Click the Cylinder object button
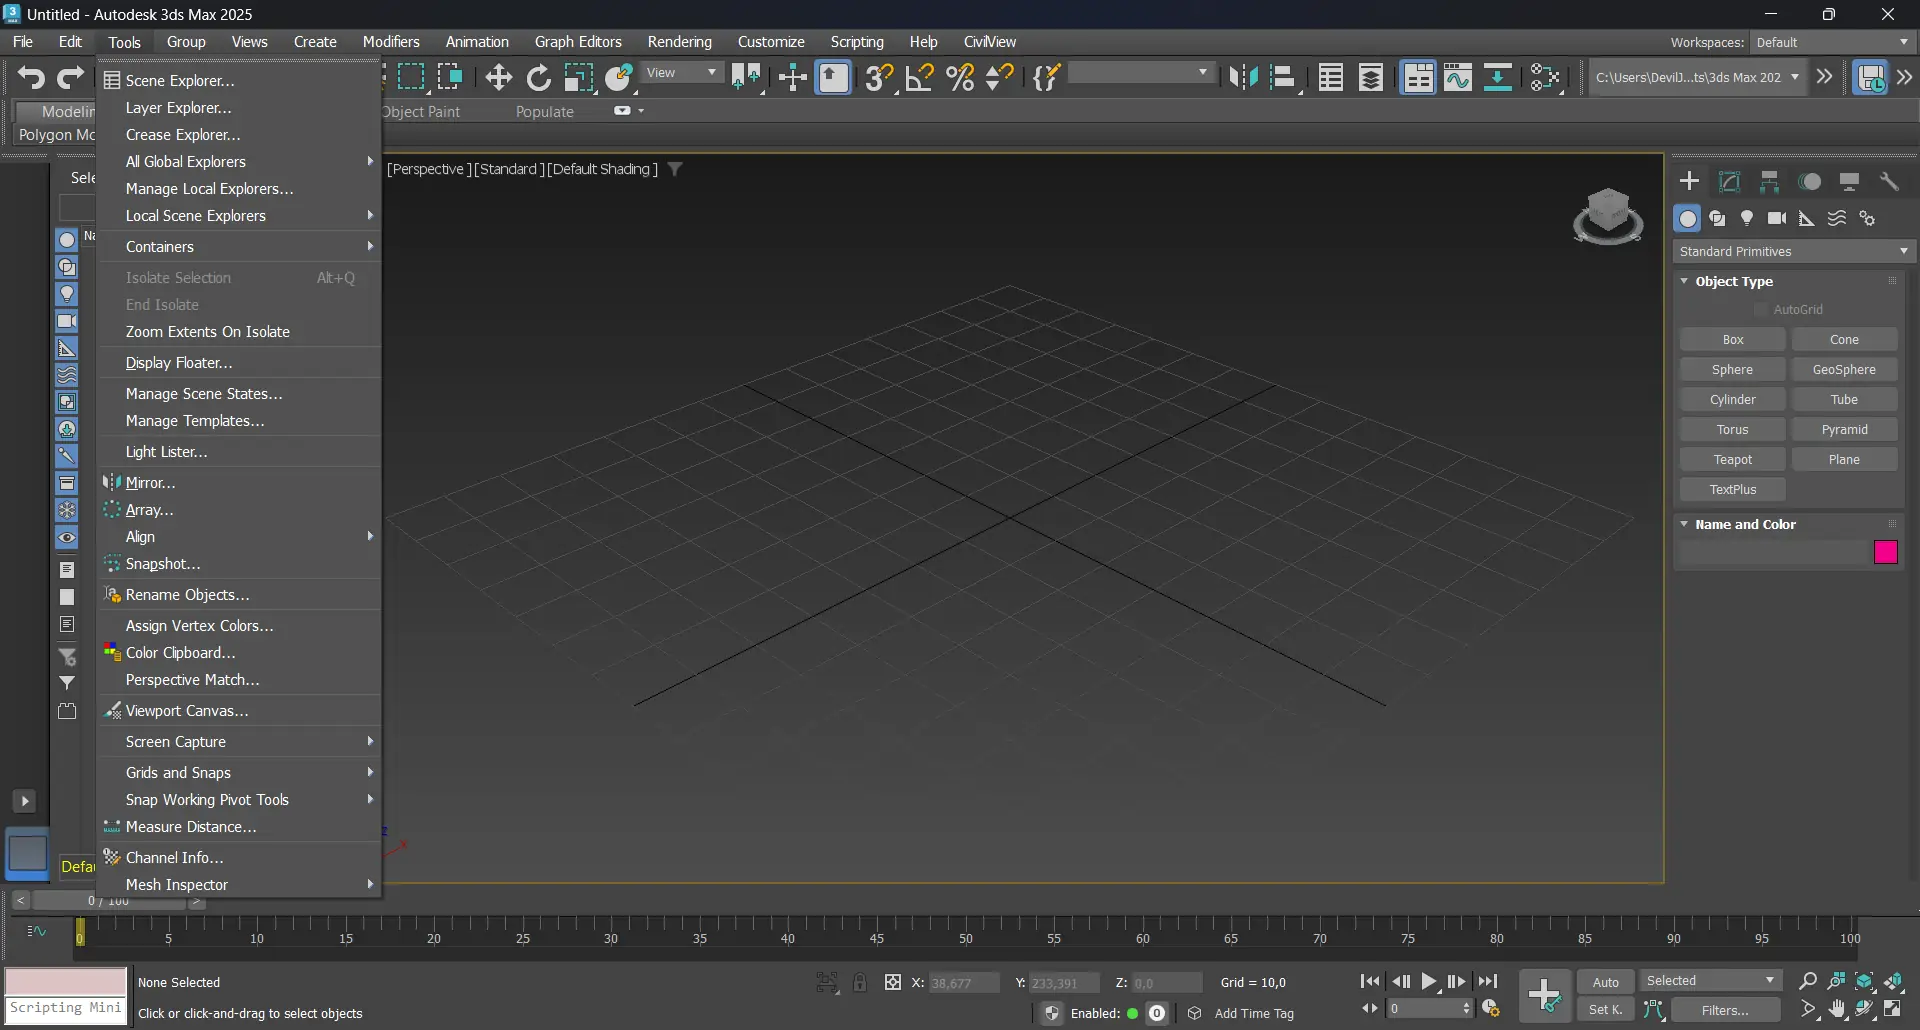 (1732, 400)
